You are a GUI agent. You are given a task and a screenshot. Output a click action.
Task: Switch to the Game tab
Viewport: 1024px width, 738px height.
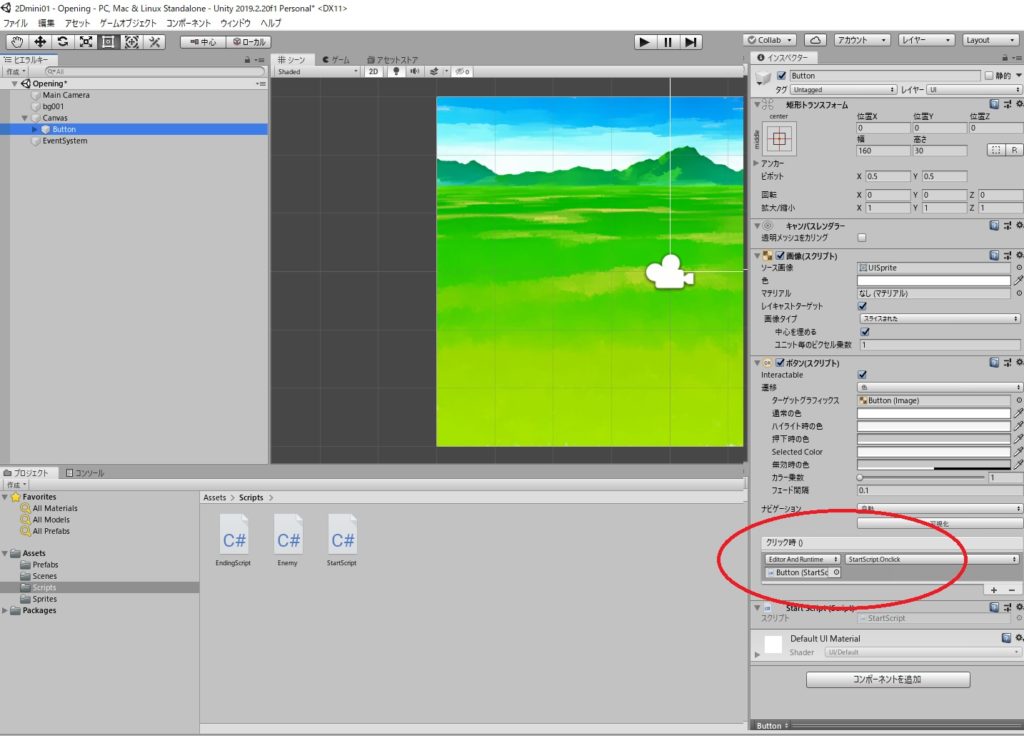point(336,59)
